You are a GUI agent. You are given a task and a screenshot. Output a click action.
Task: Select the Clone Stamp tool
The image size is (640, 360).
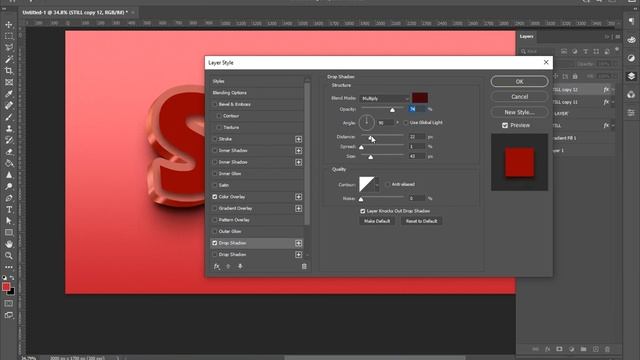[9, 129]
